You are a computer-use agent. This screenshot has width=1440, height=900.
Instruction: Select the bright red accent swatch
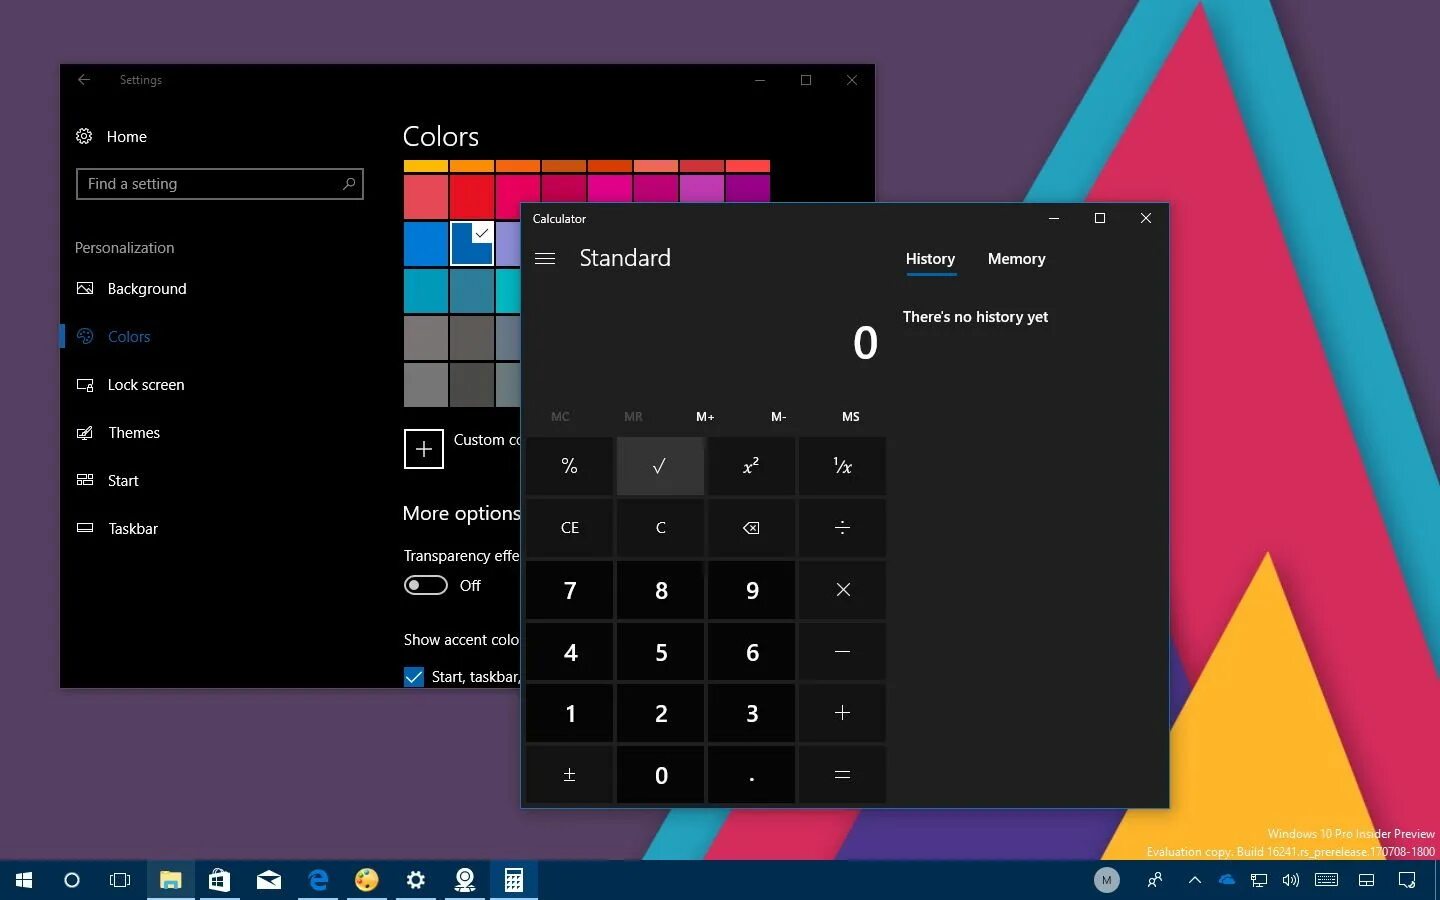coord(471,197)
